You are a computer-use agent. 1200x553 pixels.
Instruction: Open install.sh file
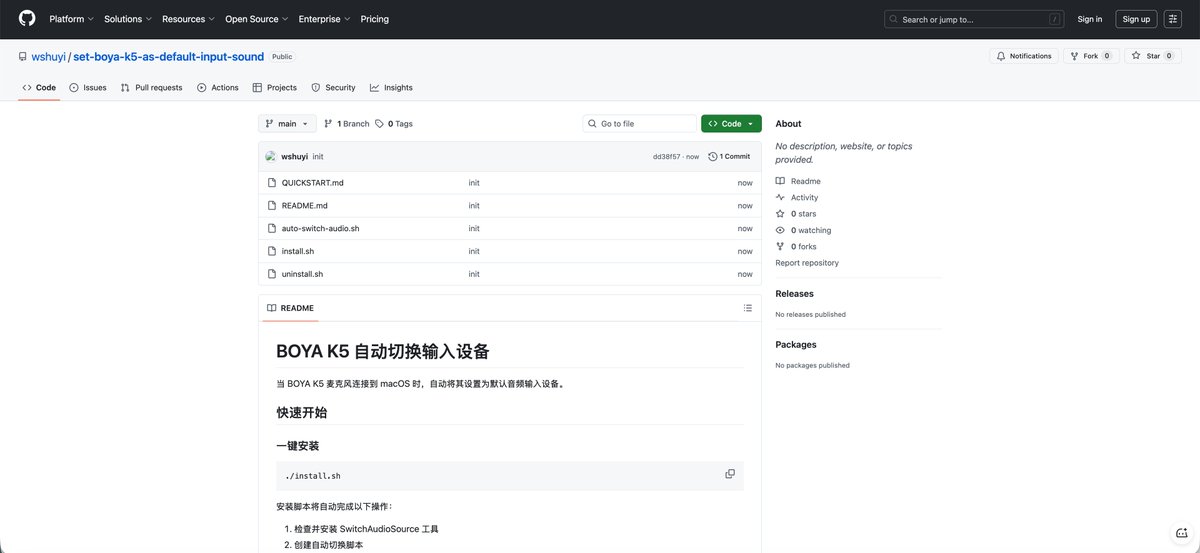pos(298,251)
